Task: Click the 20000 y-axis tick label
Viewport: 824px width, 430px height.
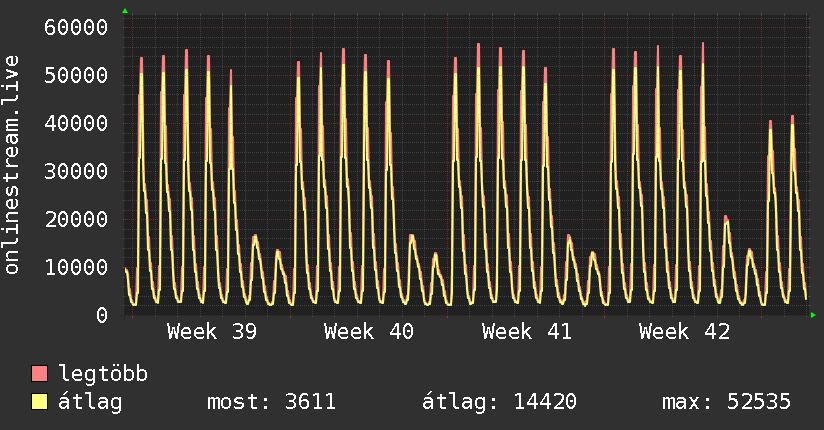Action: (77, 219)
